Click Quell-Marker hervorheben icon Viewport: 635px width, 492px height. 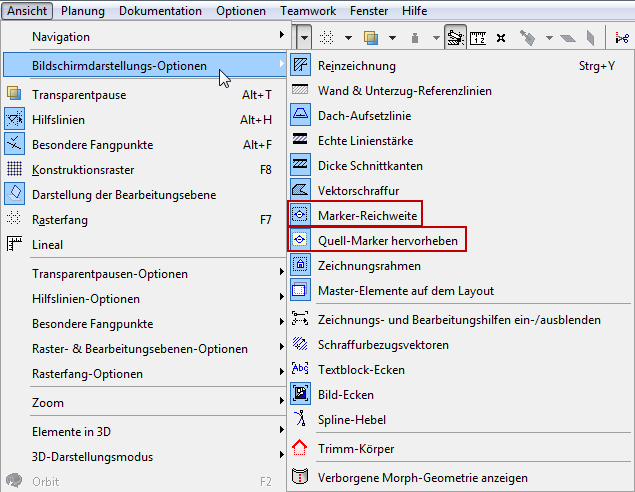point(300,240)
